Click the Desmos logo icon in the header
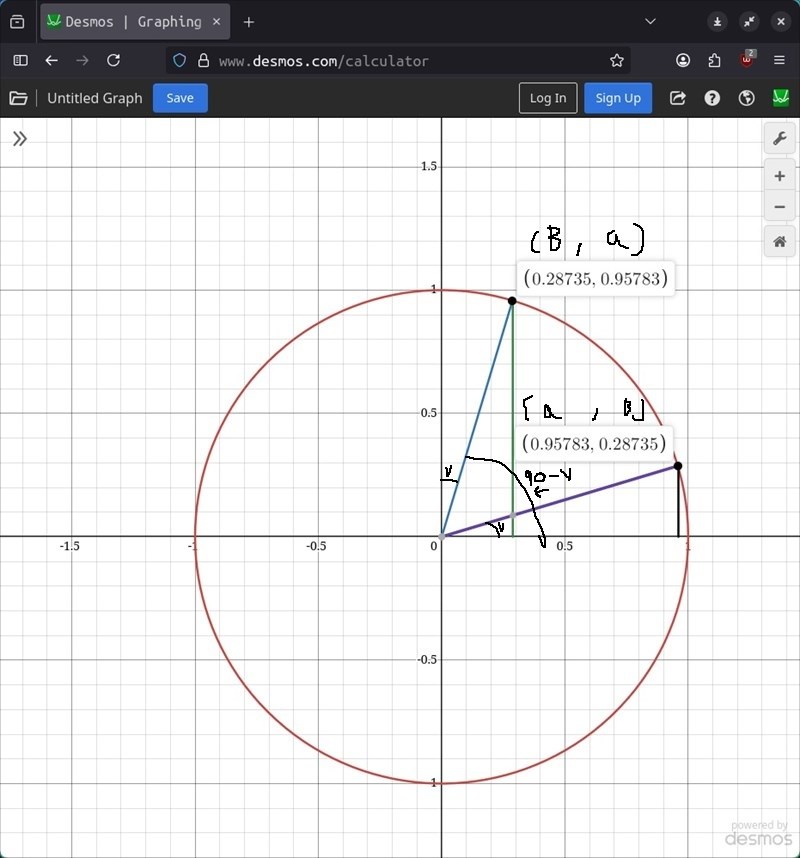Image resolution: width=800 pixels, height=858 pixels. [780, 98]
